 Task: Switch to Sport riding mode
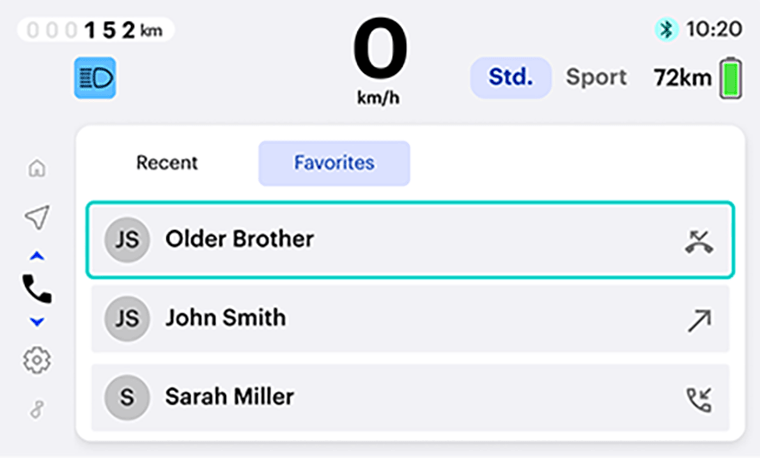click(596, 78)
